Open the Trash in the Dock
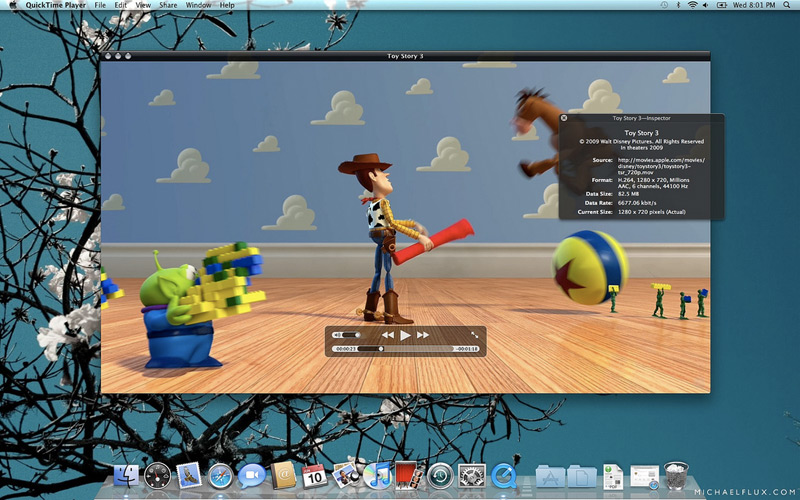Image resolution: width=800 pixels, height=500 pixels. pyautogui.click(x=676, y=476)
